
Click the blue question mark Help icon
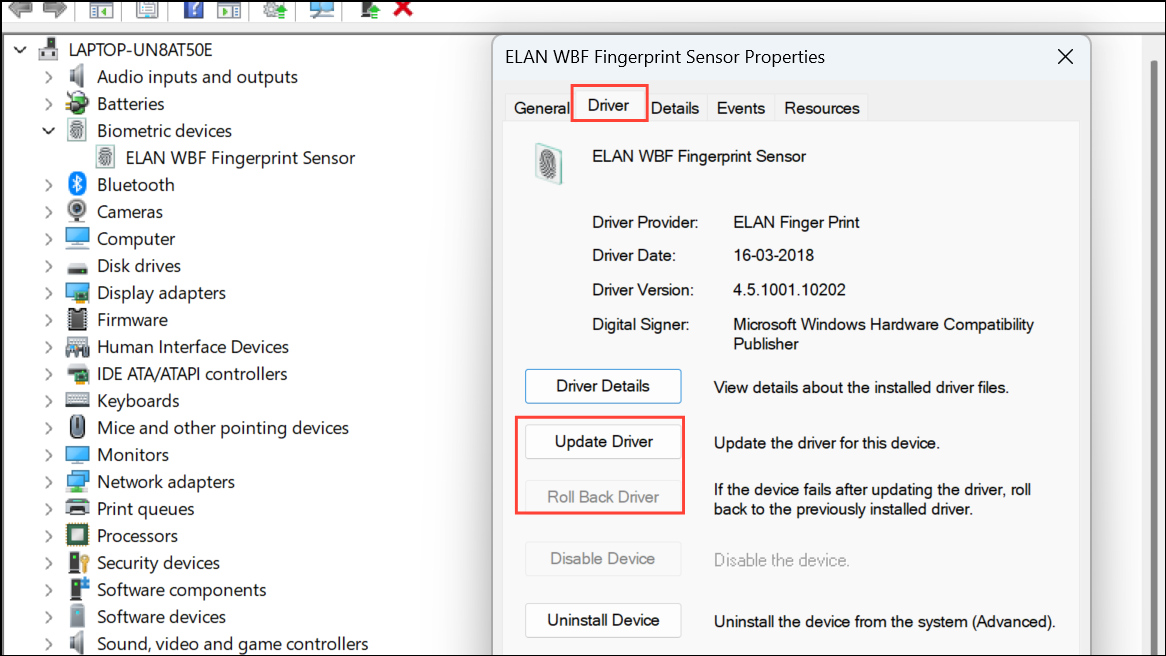pos(193,9)
